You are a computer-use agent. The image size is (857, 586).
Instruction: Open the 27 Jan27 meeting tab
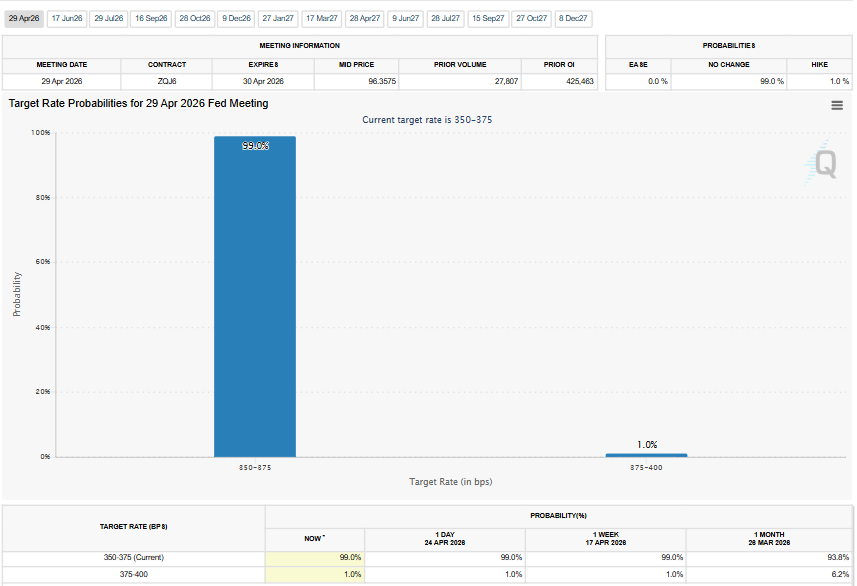pyautogui.click(x=278, y=18)
